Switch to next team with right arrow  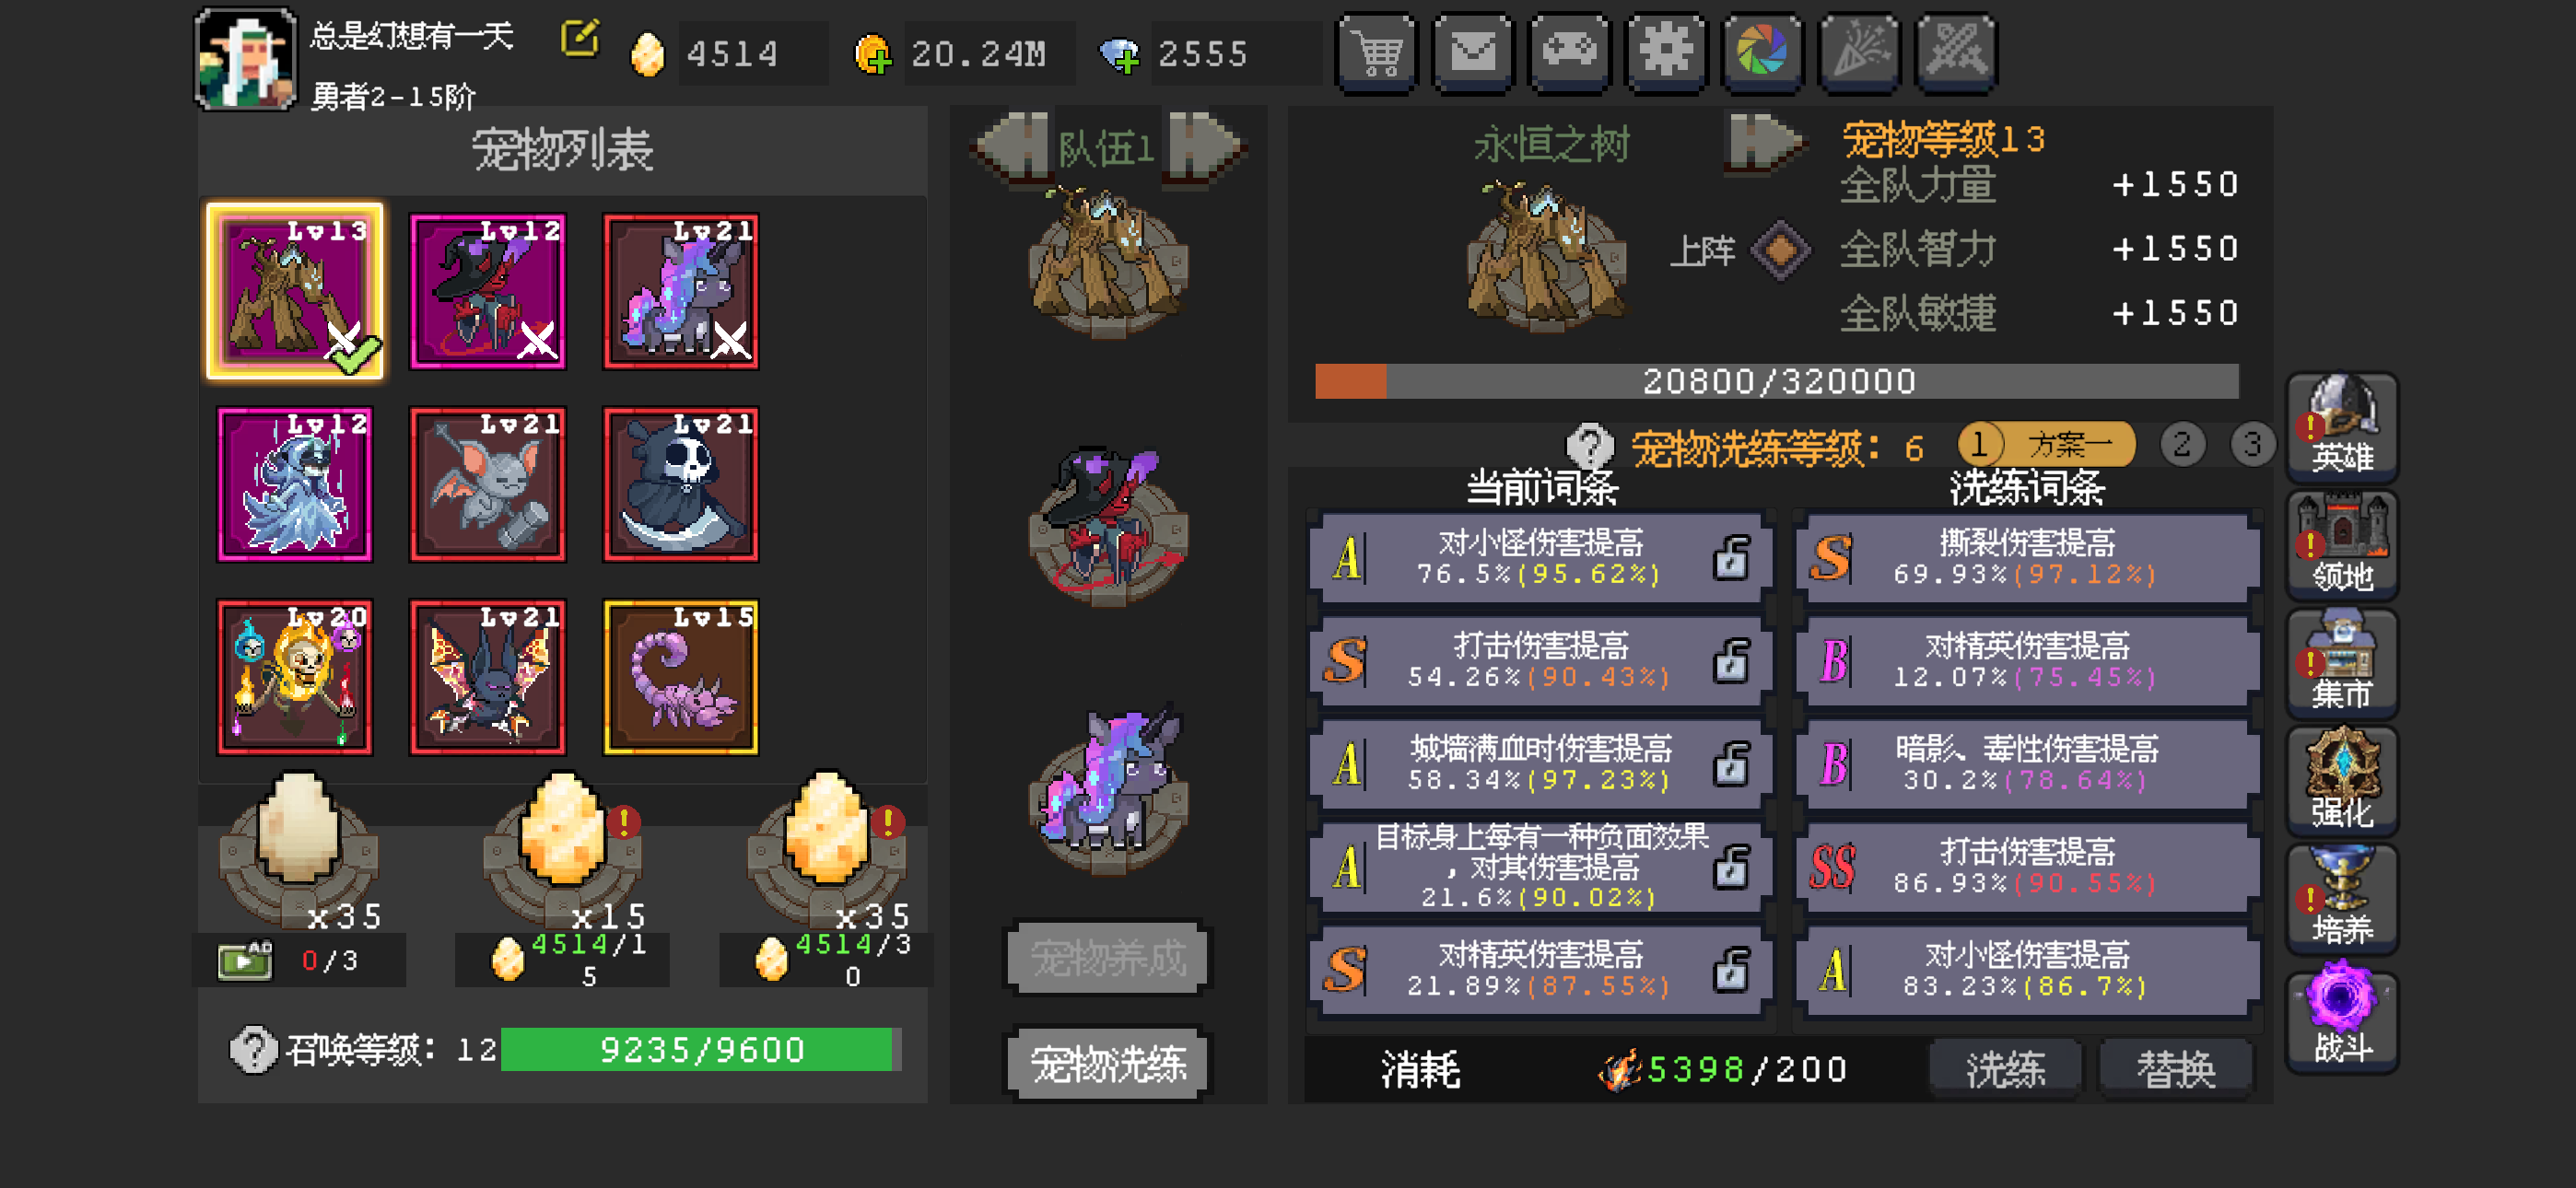point(1205,148)
